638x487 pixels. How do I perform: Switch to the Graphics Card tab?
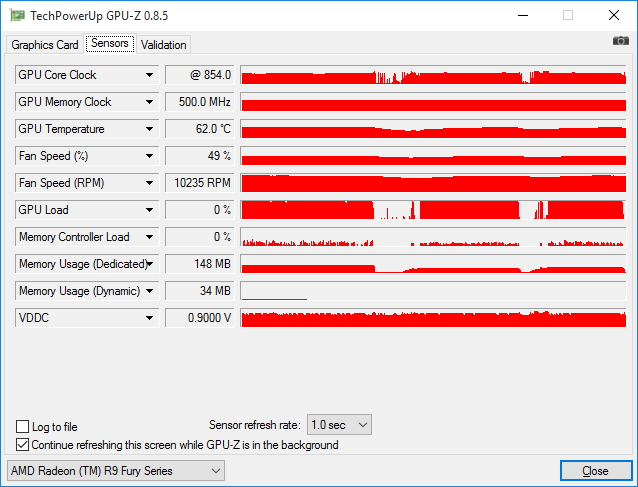pyautogui.click(x=45, y=44)
